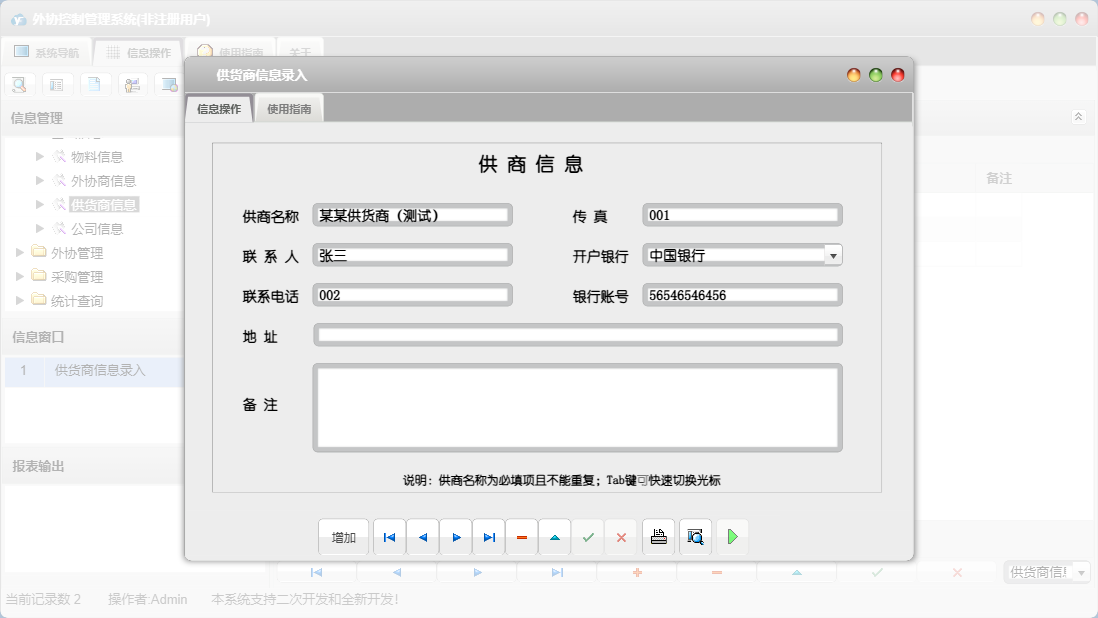Image resolution: width=1098 pixels, height=618 pixels.
Task: Expand the 外协管理 tree folder
Action: coord(21,253)
